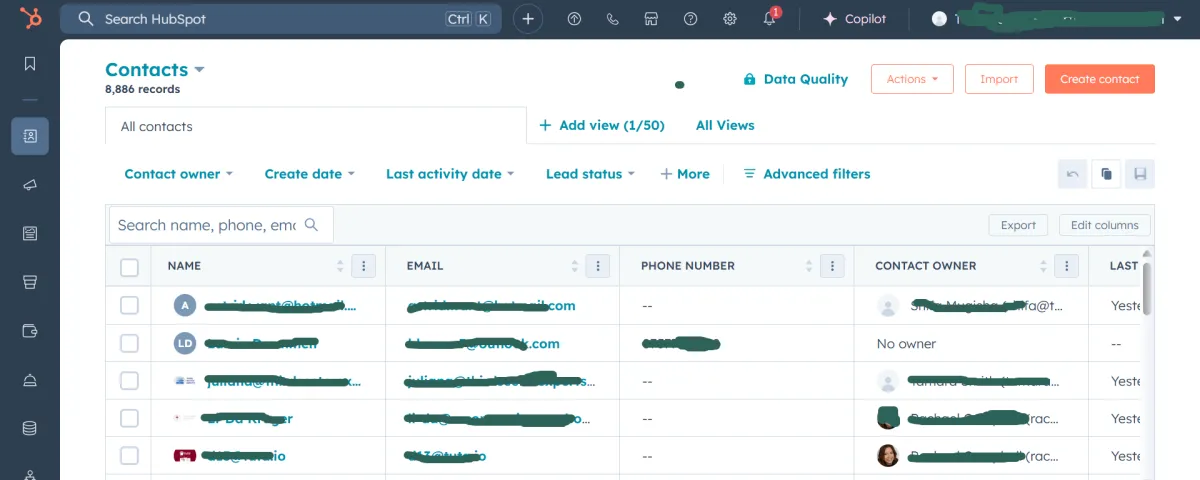Check the box for contact with A avatar
This screenshot has height=480, width=1200.
tap(129, 305)
